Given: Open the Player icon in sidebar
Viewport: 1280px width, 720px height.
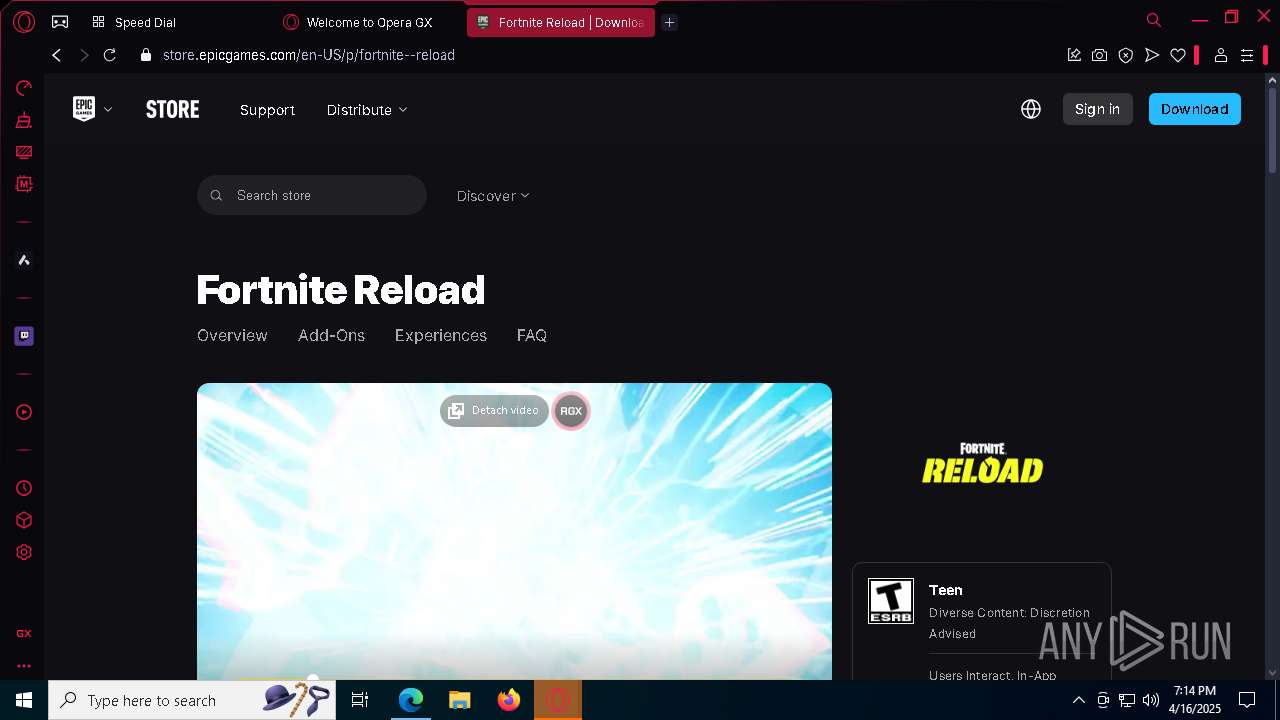Looking at the screenshot, I should point(24,412).
